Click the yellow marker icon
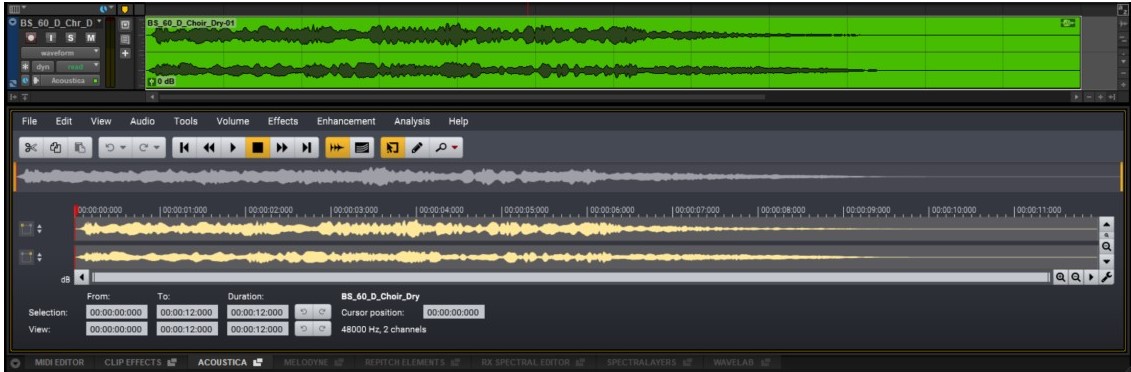This screenshot has width=1131, height=372. [x=124, y=9]
